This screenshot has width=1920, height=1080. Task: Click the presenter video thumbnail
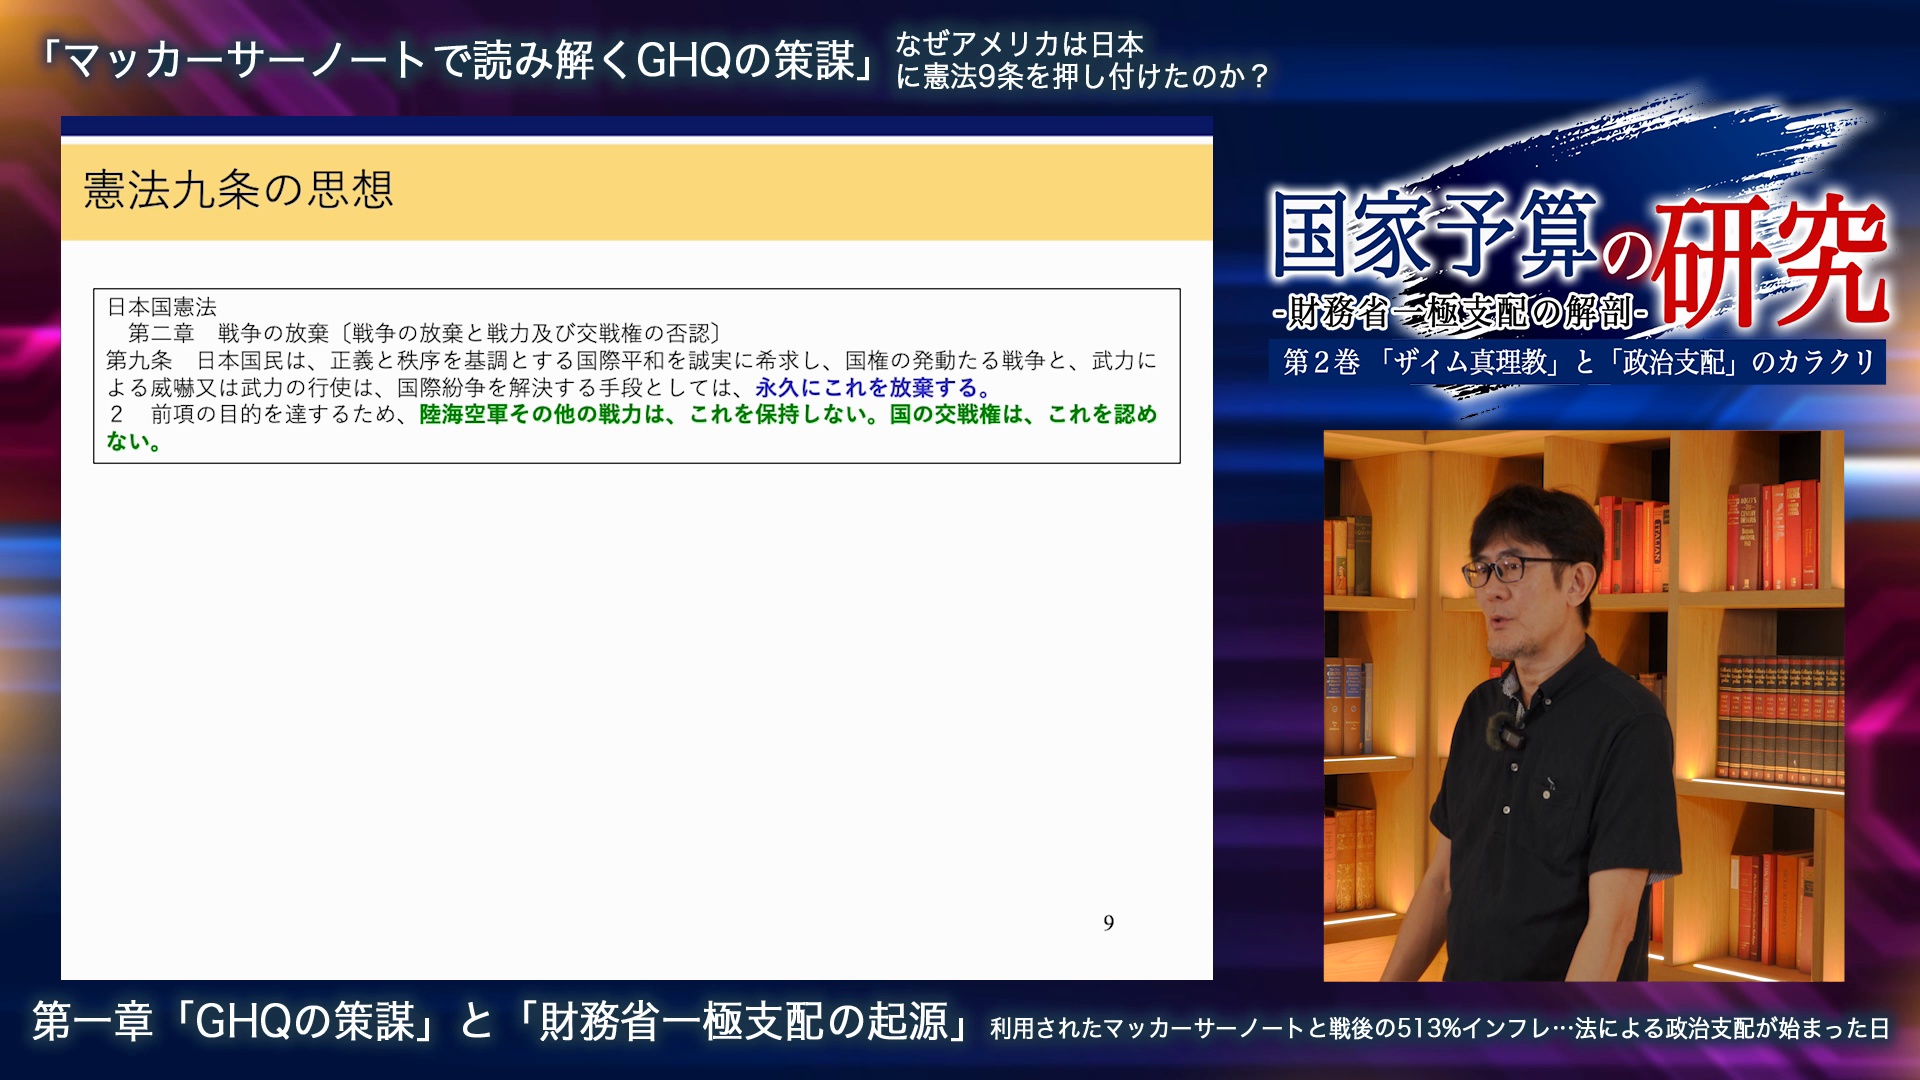click(x=1583, y=705)
